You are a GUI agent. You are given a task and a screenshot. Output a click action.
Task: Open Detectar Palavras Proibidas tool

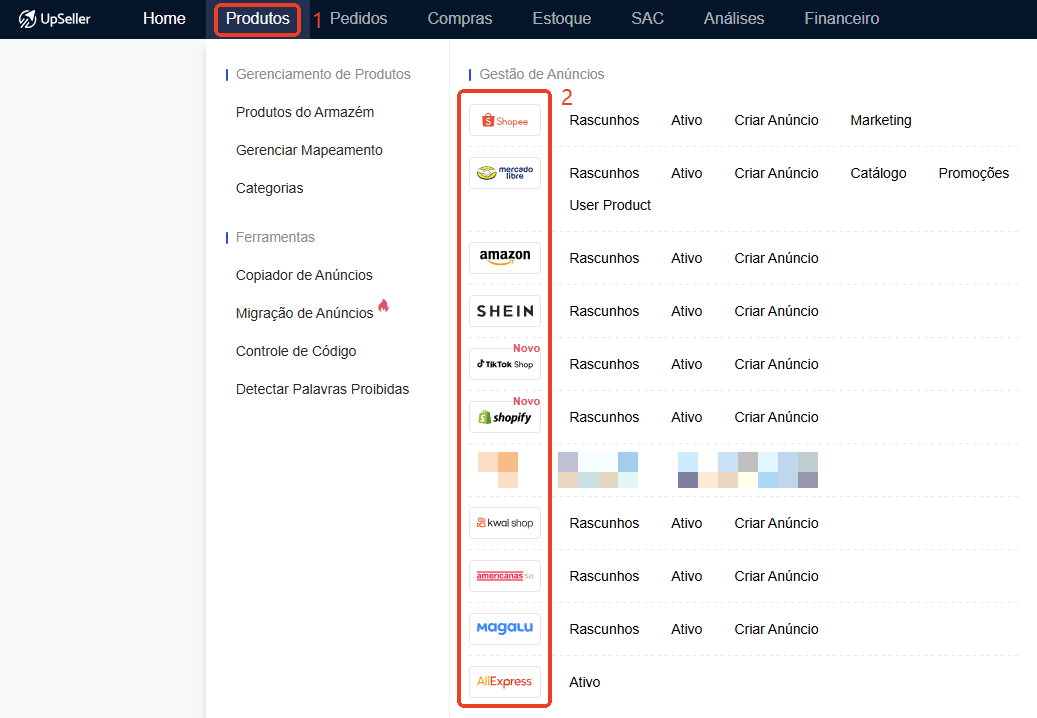(322, 389)
